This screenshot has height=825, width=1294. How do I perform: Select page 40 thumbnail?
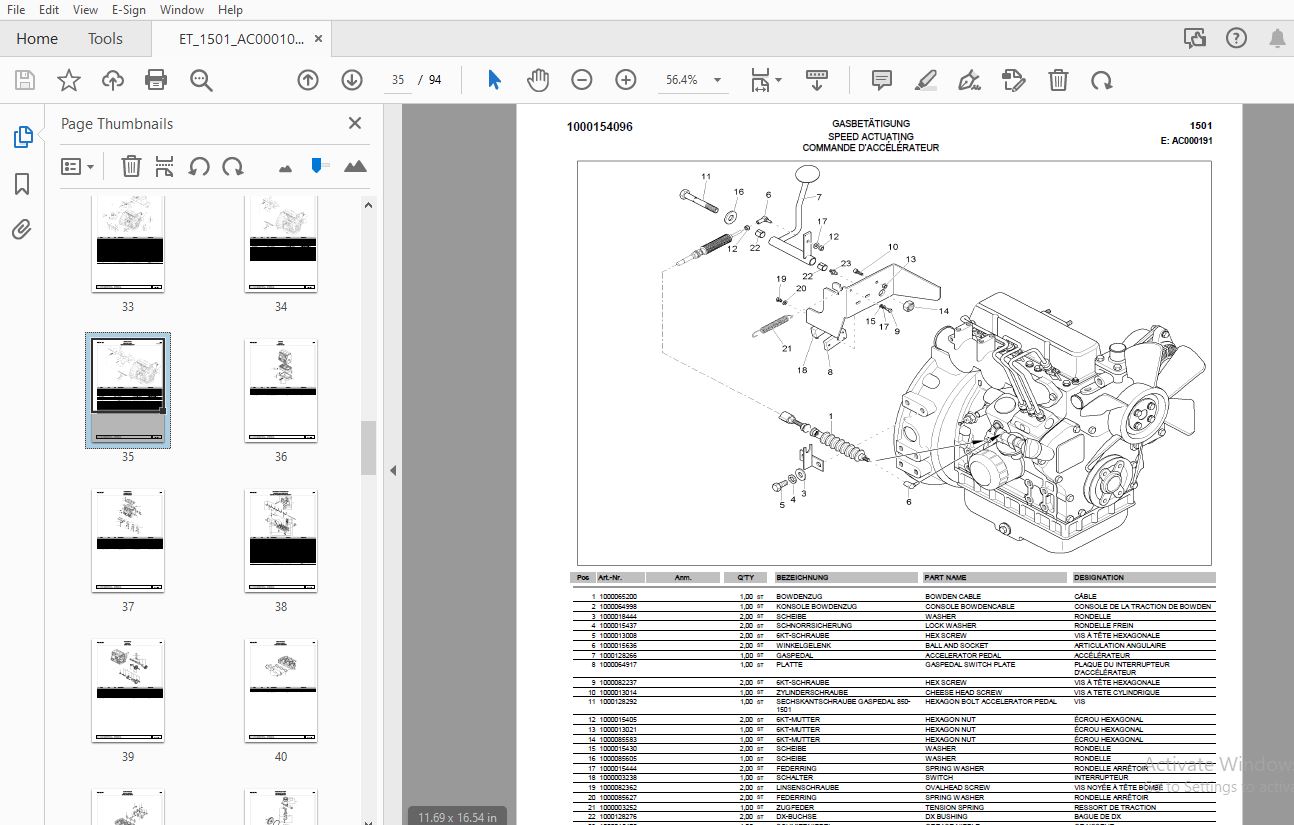[x=281, y=691]
